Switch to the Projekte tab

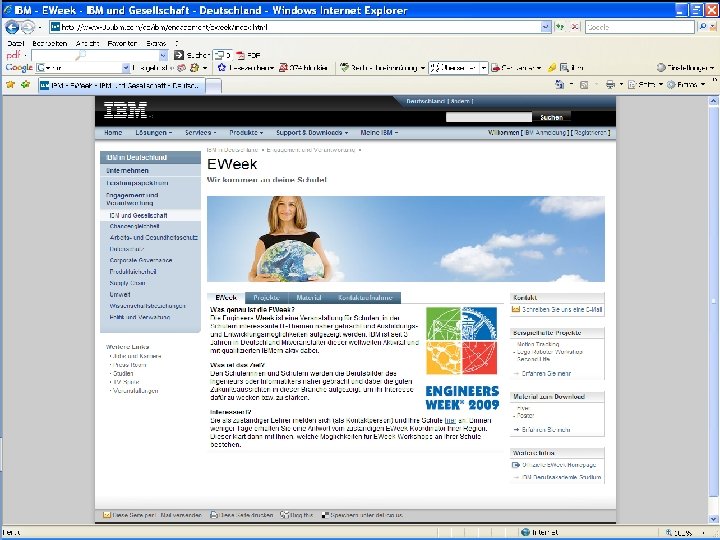click(266, 298)
